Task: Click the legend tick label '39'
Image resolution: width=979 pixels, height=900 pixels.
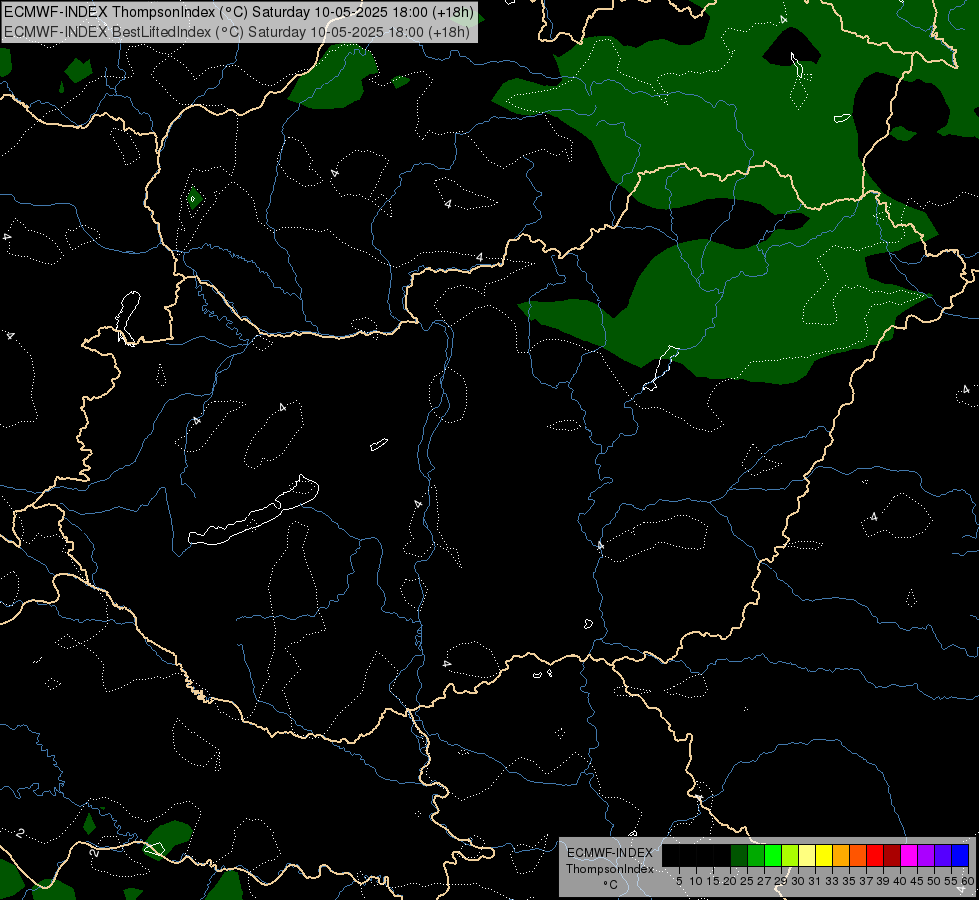Action: (x=883, y=881)
